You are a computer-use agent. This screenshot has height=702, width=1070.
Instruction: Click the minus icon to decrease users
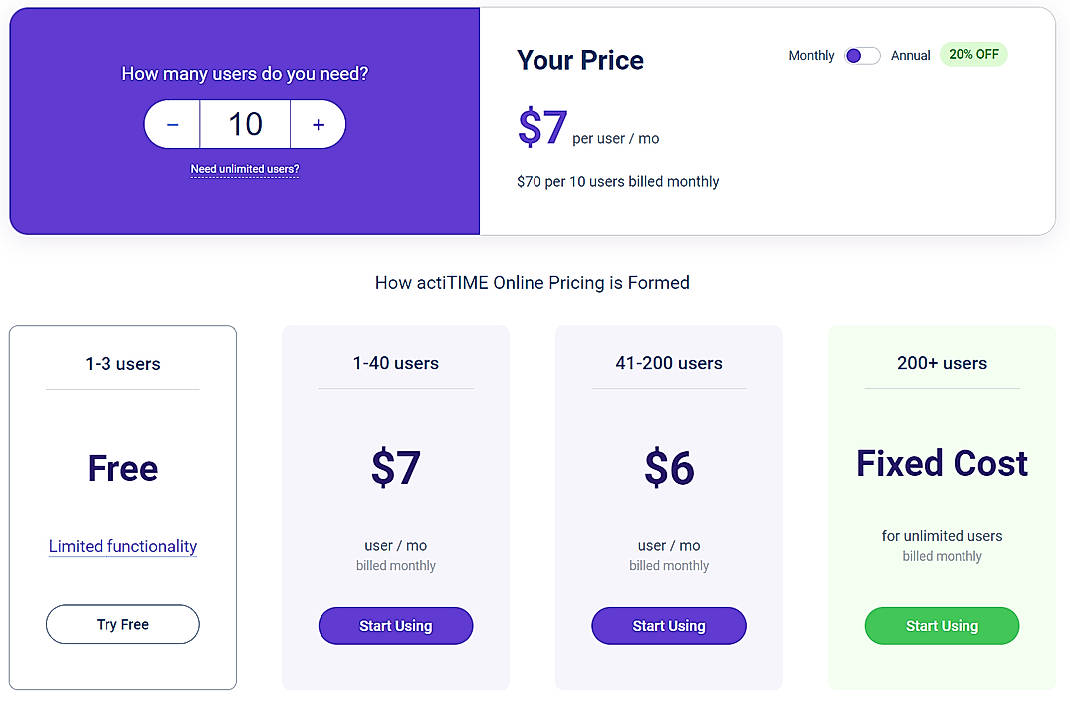click(x=171, y=124)
